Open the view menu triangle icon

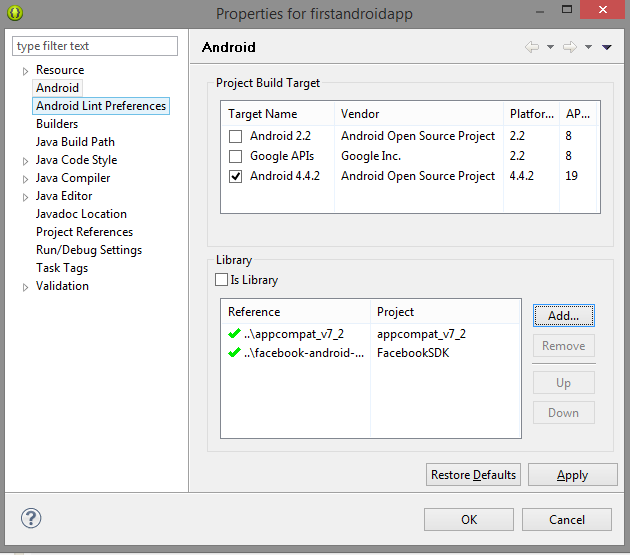tap(607, 47)
